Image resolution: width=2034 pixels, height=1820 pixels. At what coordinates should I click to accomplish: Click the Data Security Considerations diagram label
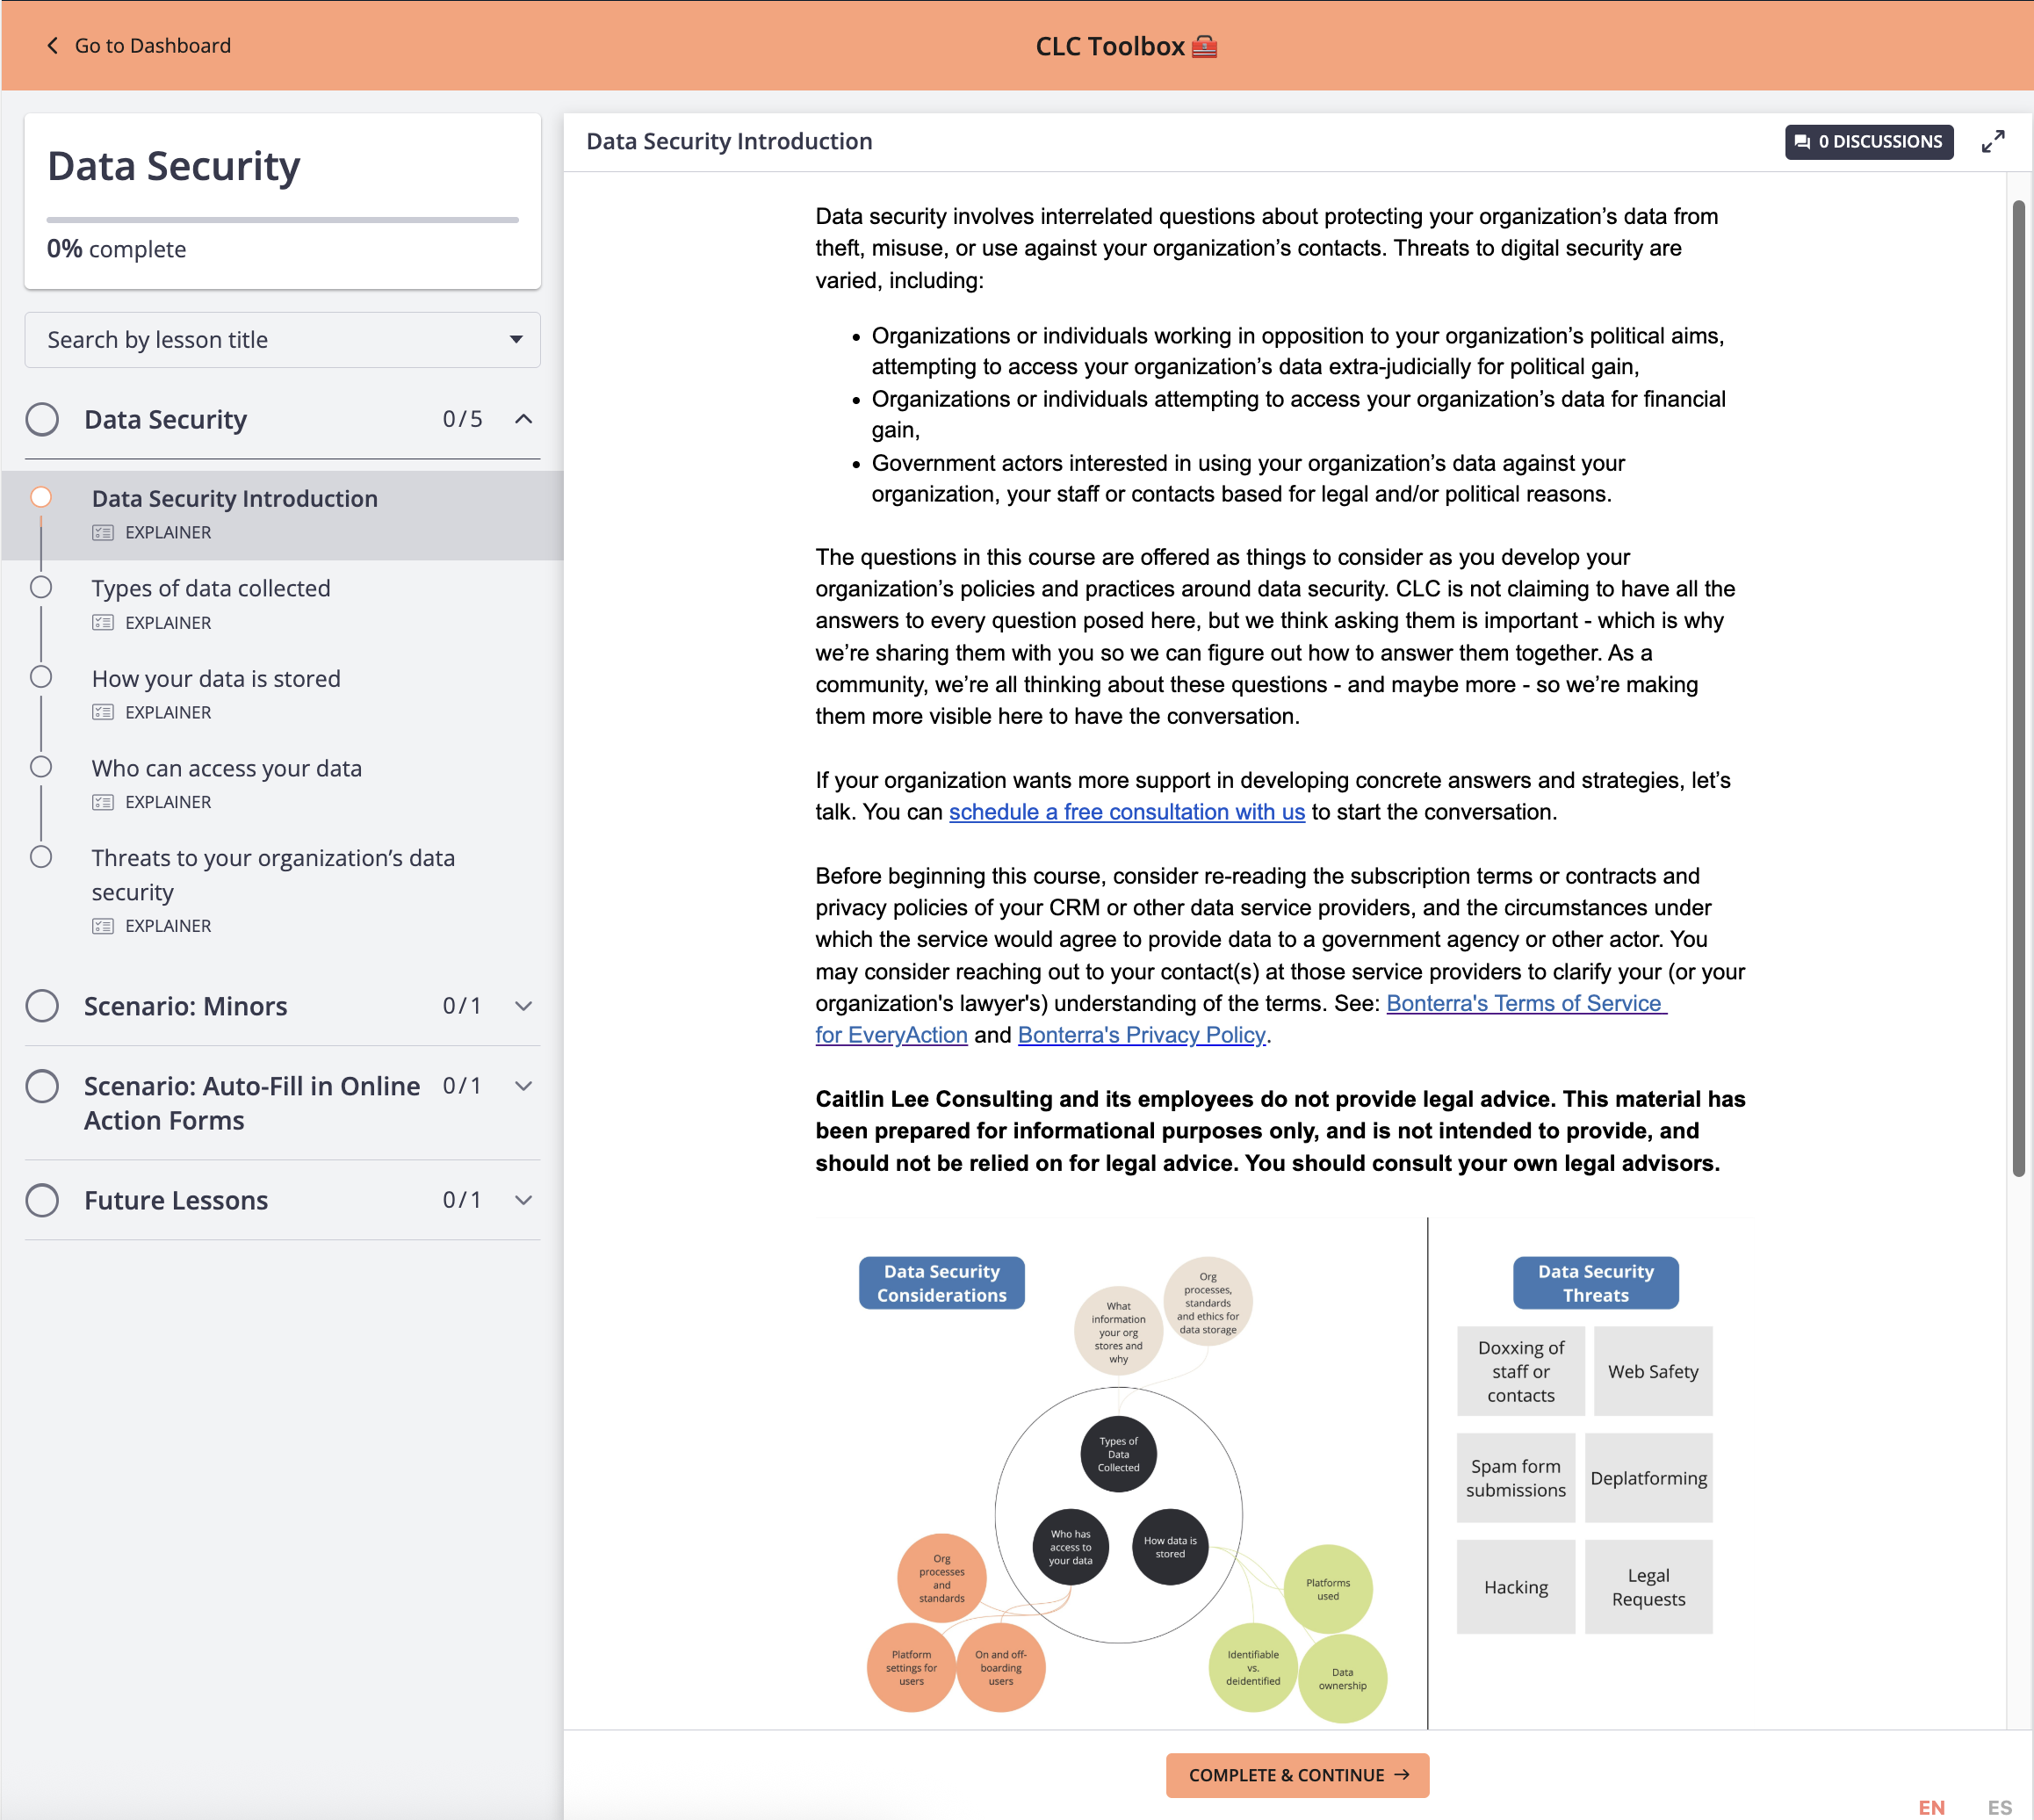coord(941,1283)
